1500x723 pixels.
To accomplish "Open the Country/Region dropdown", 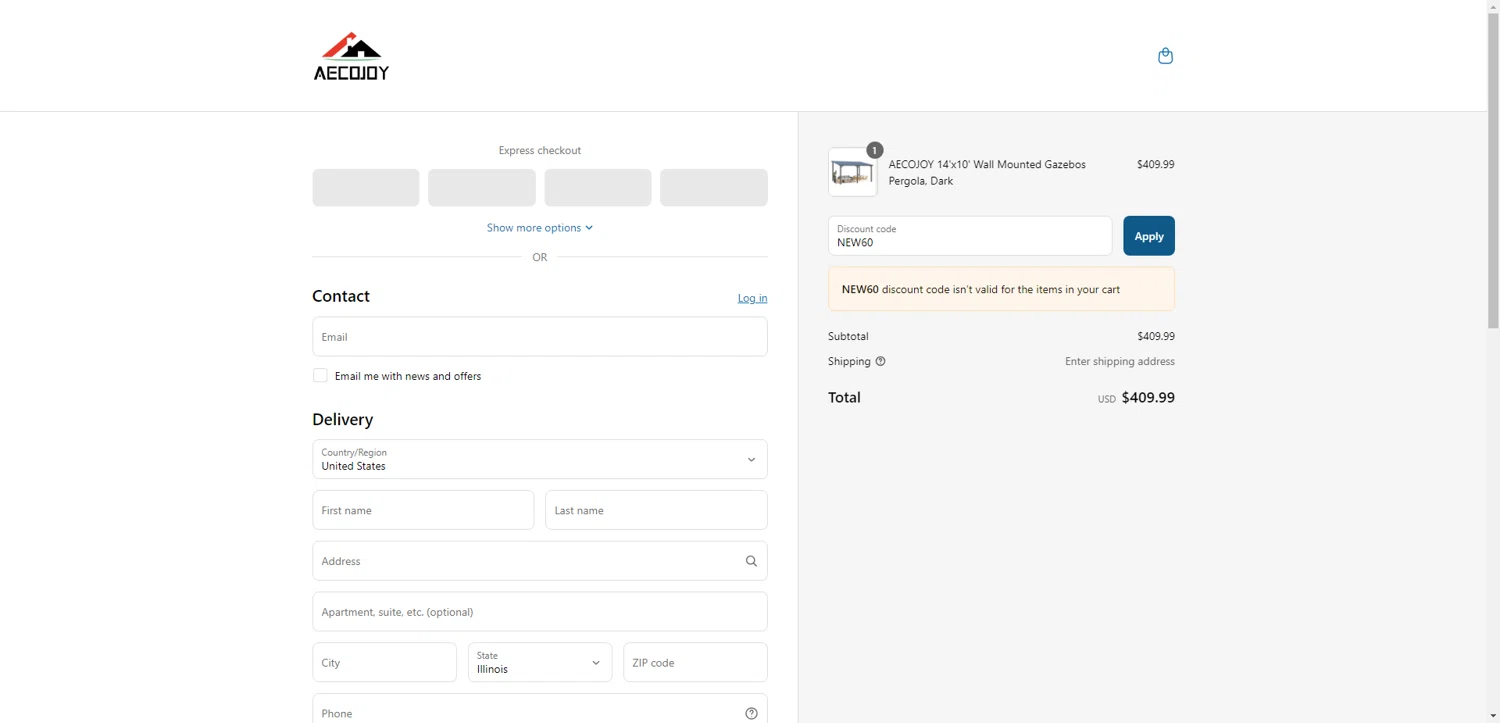I will click(539, 459).
